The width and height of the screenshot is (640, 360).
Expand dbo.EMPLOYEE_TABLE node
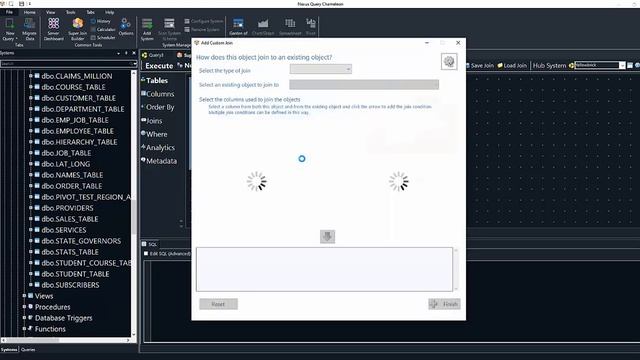click(31, 131)
